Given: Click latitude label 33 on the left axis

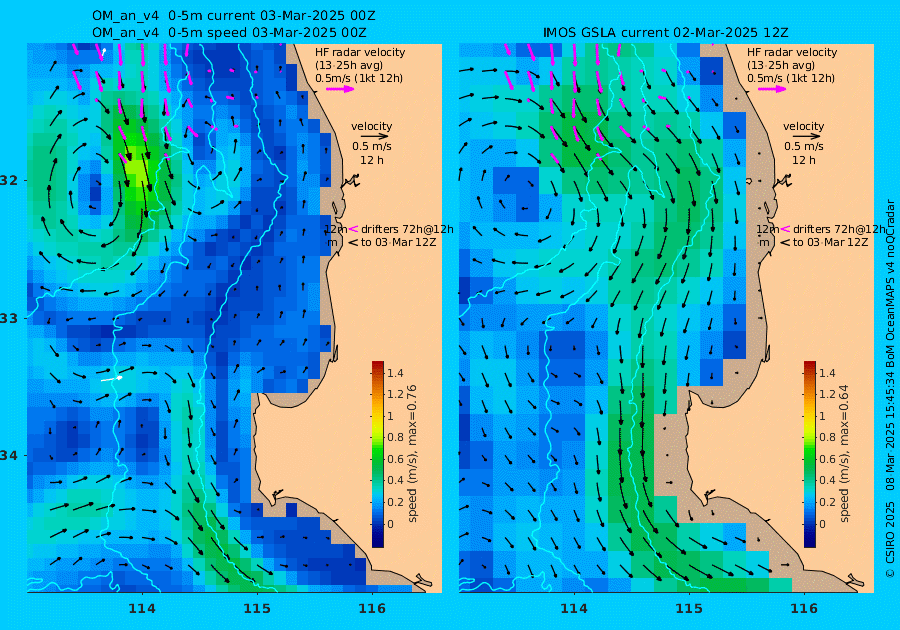Looking at the screenshot, I should point(10,318).
